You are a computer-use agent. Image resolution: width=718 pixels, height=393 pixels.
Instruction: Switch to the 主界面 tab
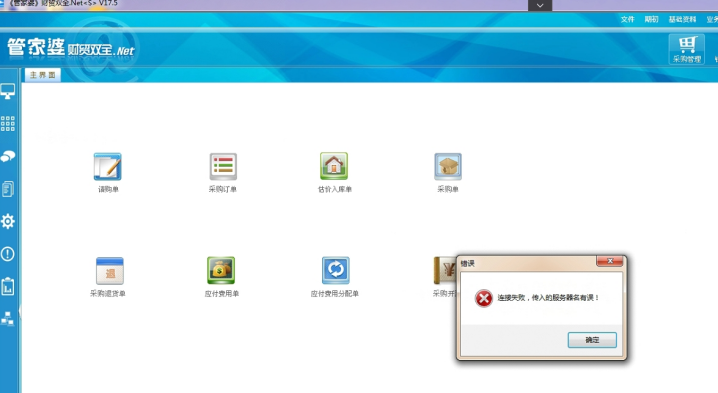(43, 75)
